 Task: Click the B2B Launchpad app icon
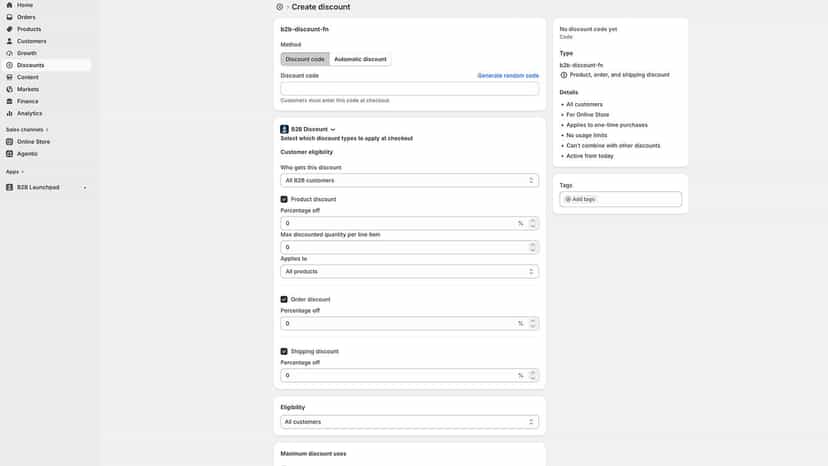pos(10,187)
